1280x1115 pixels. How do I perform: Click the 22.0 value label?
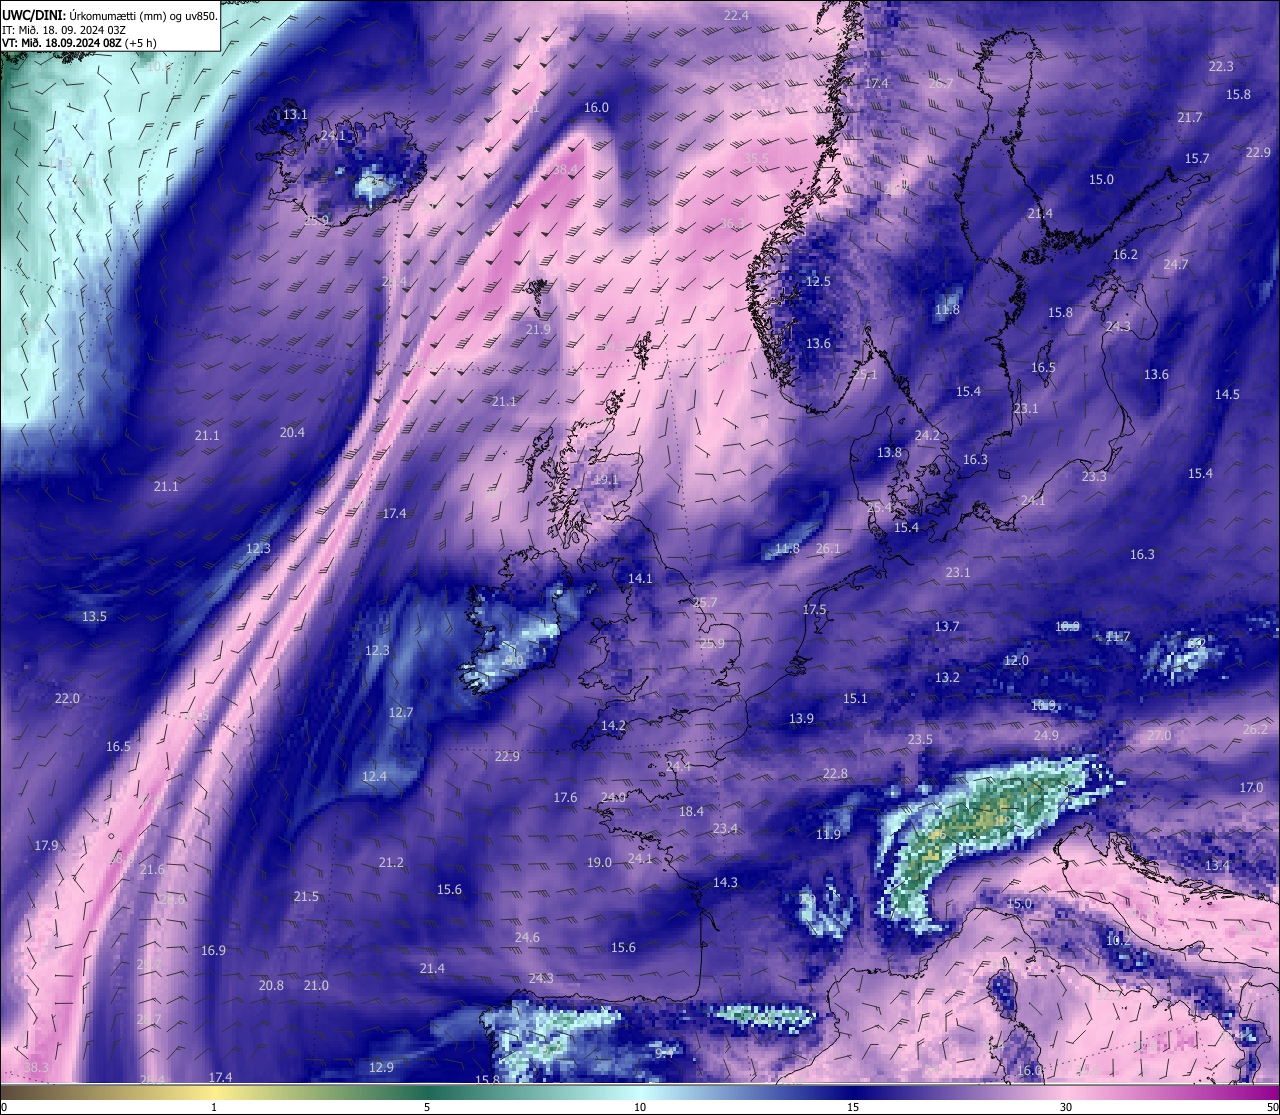point(67,699)
